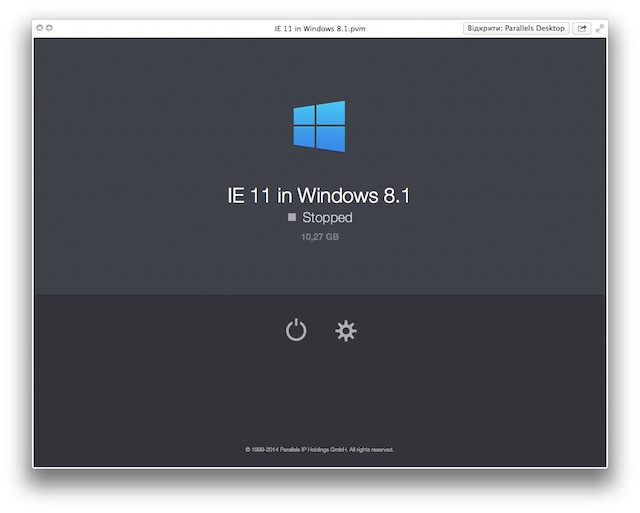Click the power button to start the VM
The height and width of the screenshot is (513, 640).
tap(296, 330)
